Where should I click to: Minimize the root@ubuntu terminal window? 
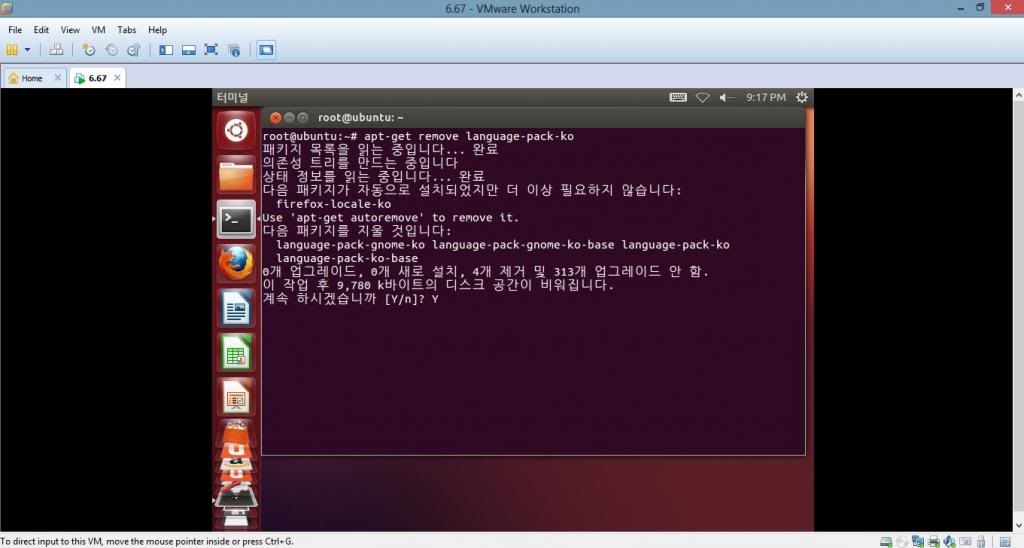pos(289,118)
